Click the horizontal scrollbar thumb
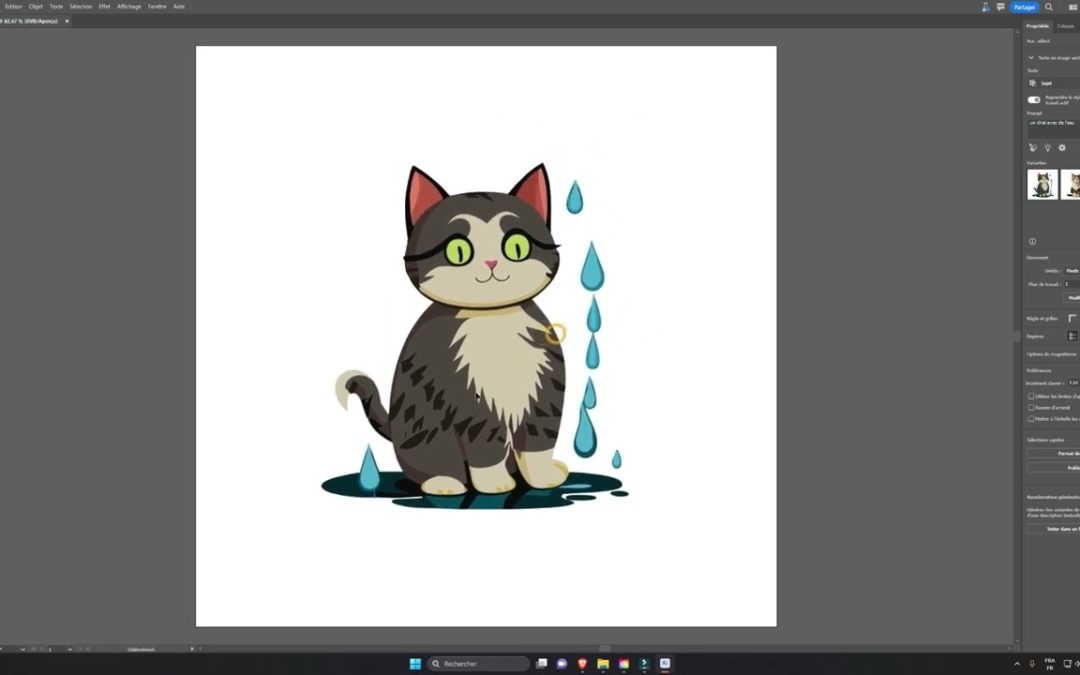Image resolution: width=1080 pixels, height=675 pixels. coord(605,649)
